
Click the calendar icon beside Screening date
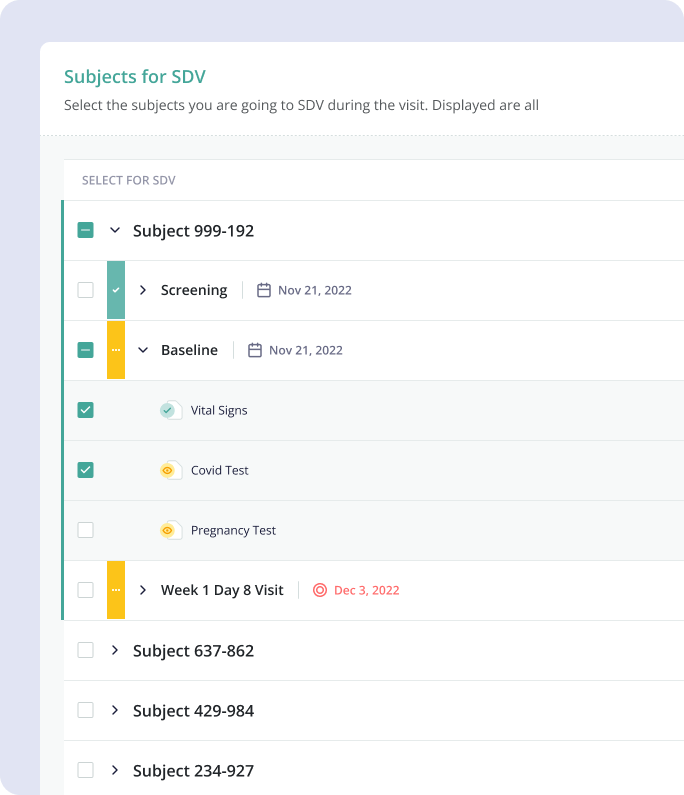tap(264, 290)
